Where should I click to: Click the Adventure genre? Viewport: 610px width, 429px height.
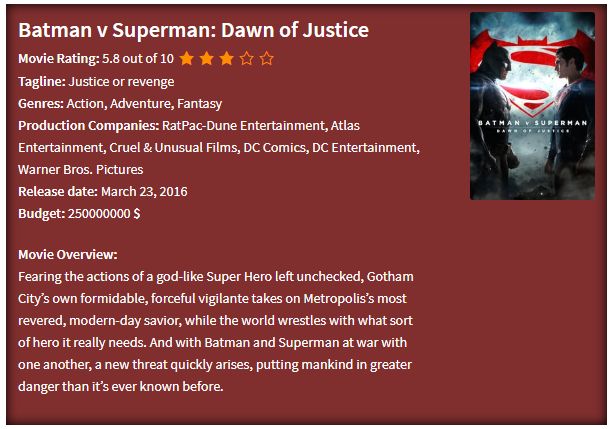(141, 104)
